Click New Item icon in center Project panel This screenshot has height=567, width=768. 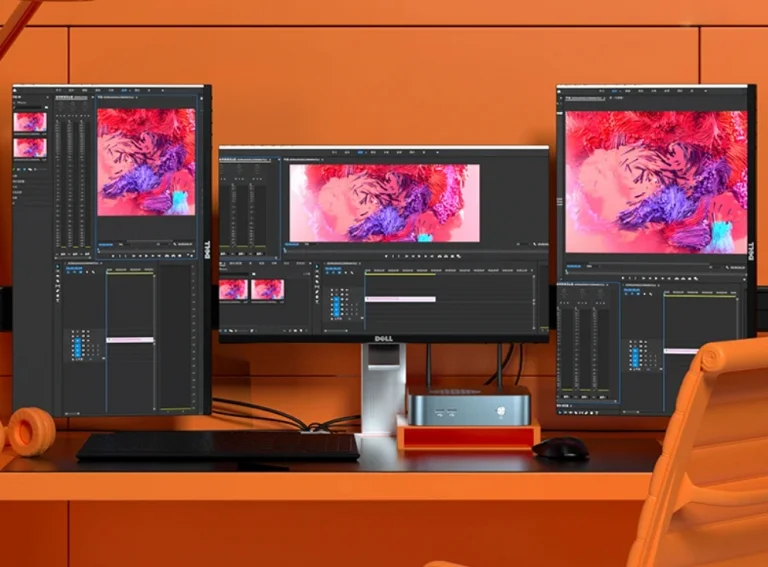301,331
